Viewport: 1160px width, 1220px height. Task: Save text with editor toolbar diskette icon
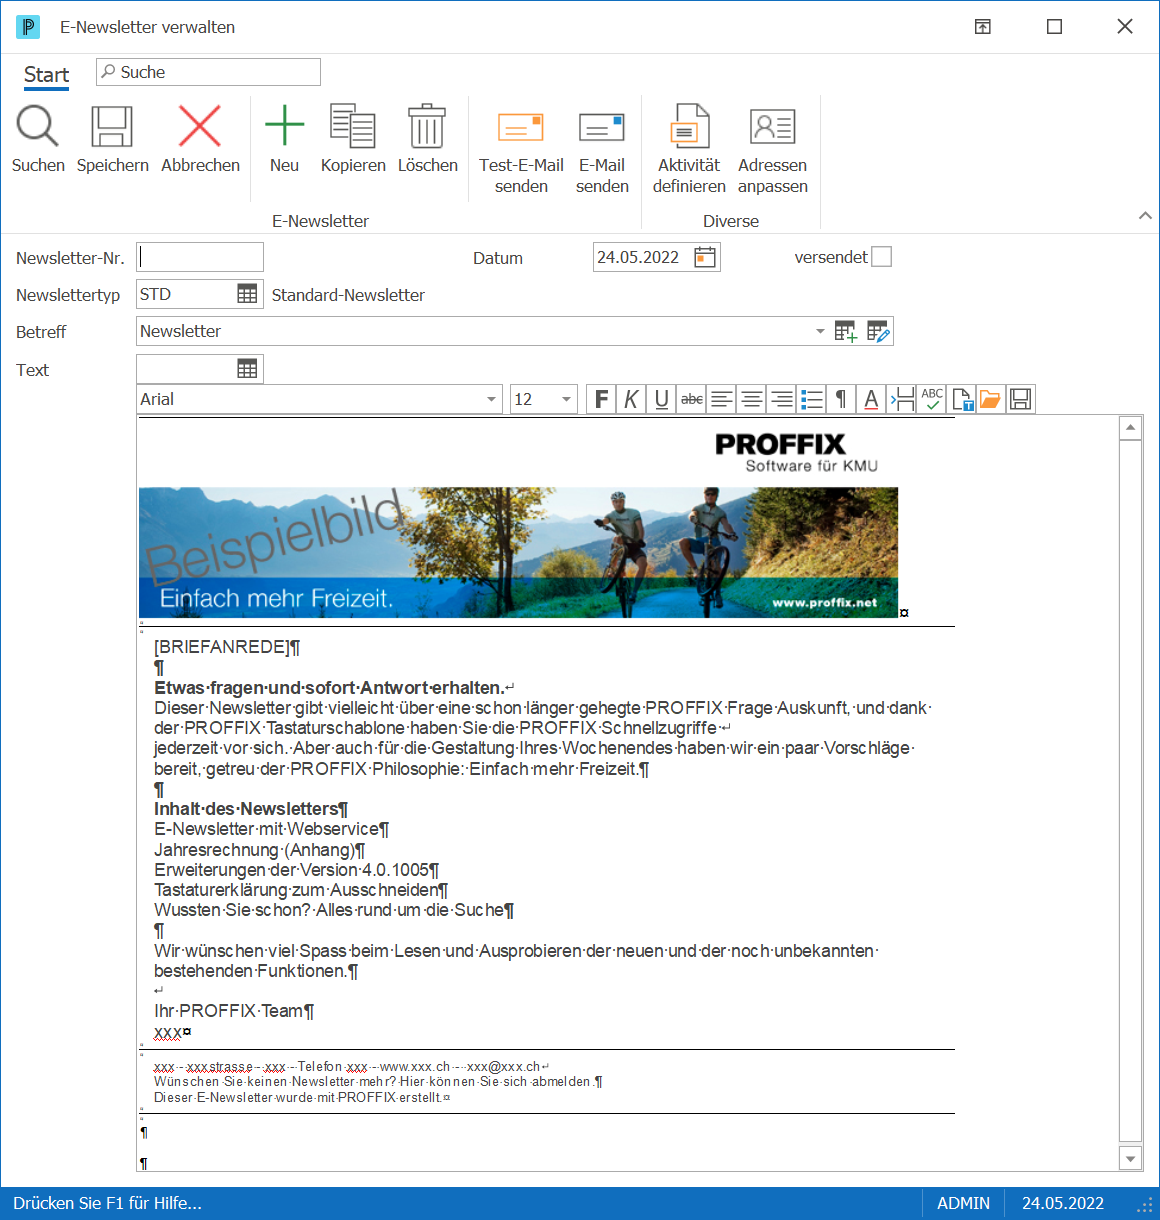[x=1020, y=399]
